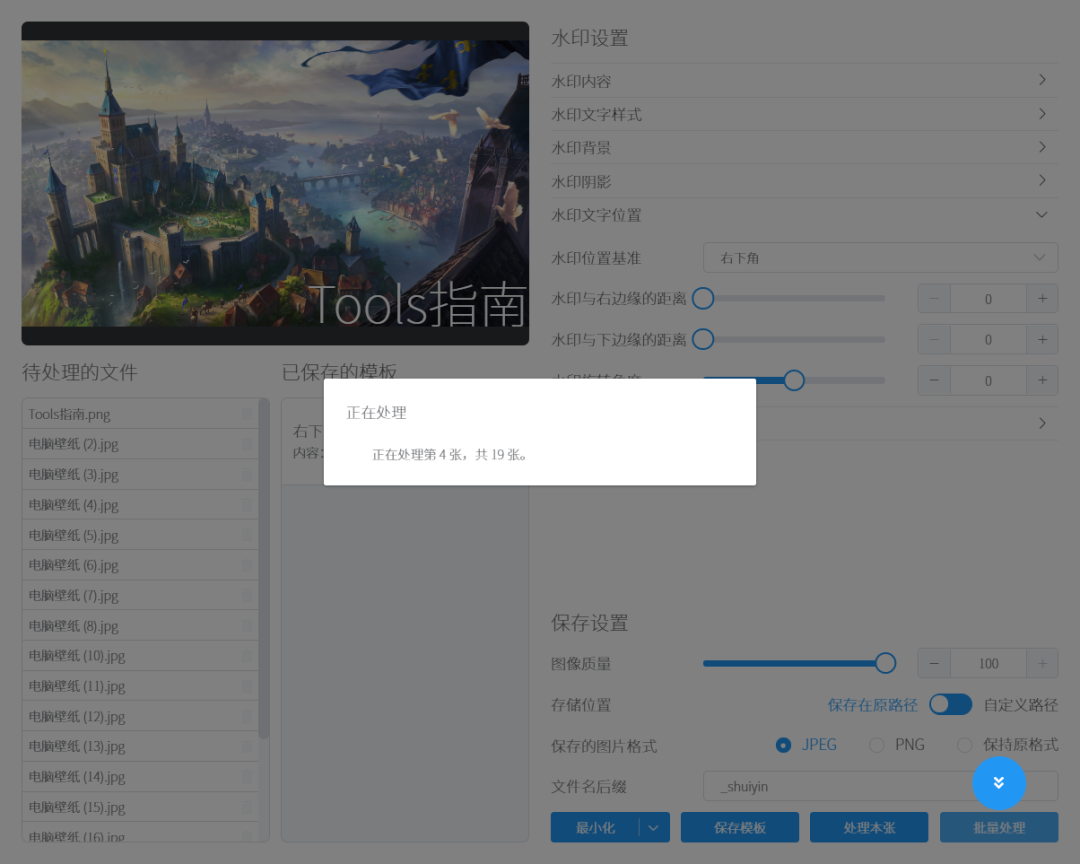The image size is (1080, 864).
Task: Select 电脑壁纸 (4).jpg in the file list
Action: pos(140,504)
